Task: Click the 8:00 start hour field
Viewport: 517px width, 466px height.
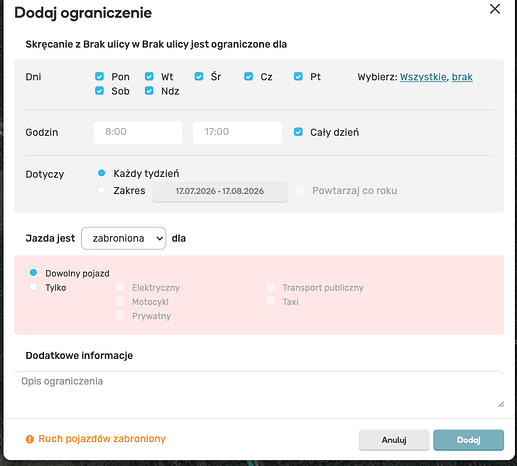Action: 138,133
